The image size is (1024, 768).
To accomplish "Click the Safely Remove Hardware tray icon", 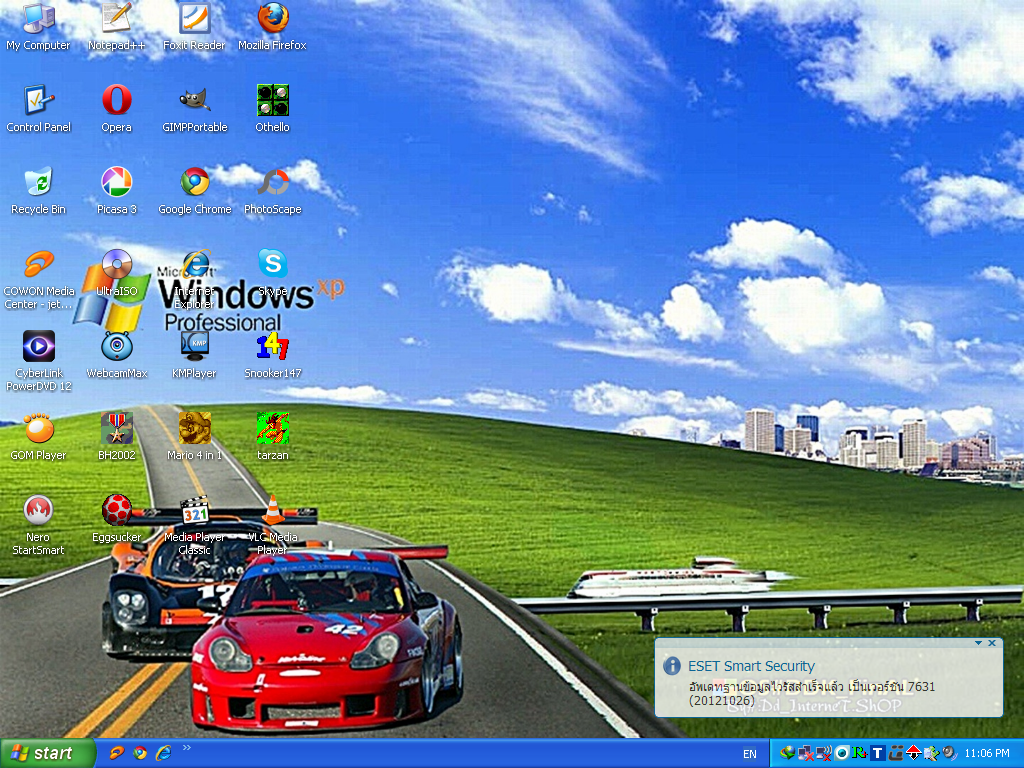I will [931, 754].
